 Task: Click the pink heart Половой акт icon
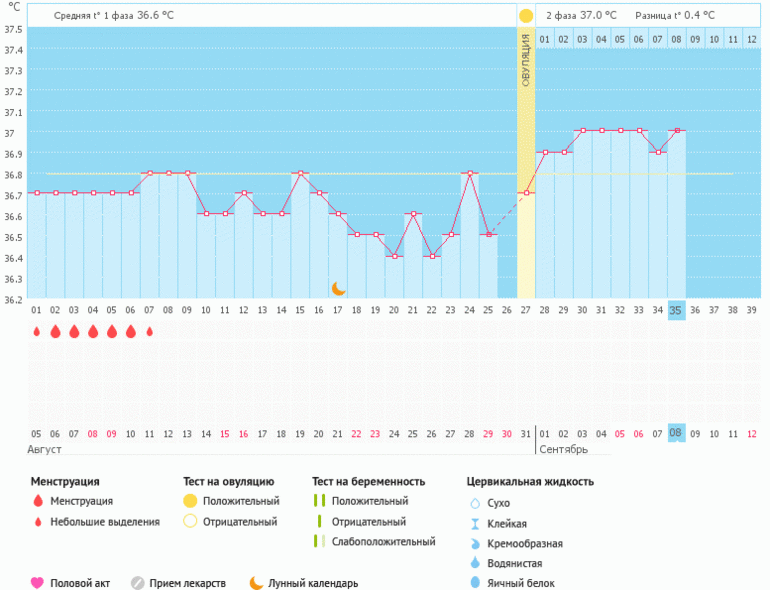pyautogui.click(x=37, y=583)
